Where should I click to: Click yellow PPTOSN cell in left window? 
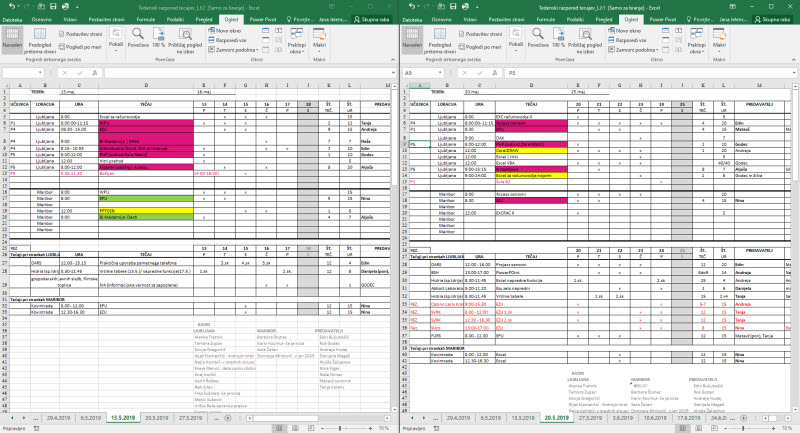click(146, 211)
